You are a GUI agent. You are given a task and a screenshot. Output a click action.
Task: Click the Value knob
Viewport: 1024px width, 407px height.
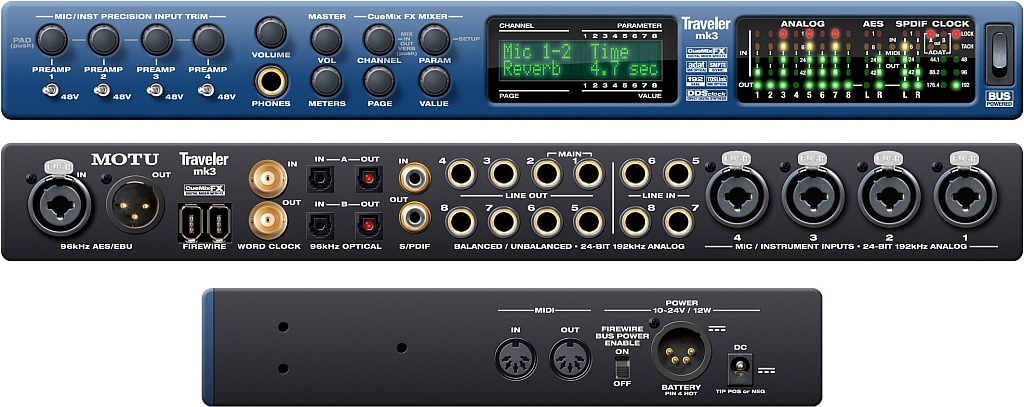click(434, 80)
